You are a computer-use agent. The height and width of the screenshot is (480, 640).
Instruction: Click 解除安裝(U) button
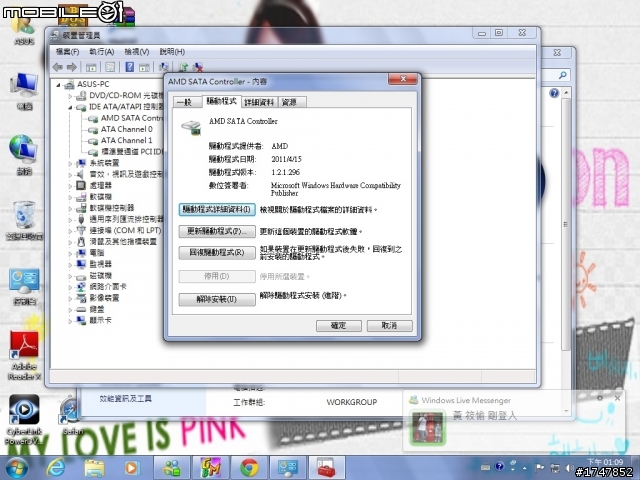point(217,299)
